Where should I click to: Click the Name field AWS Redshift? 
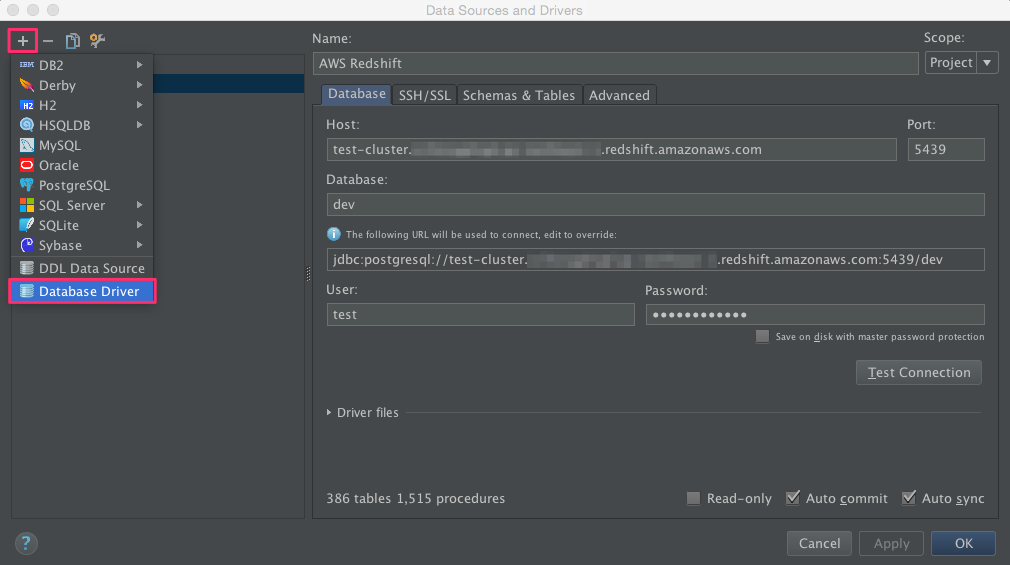[616, 63]
